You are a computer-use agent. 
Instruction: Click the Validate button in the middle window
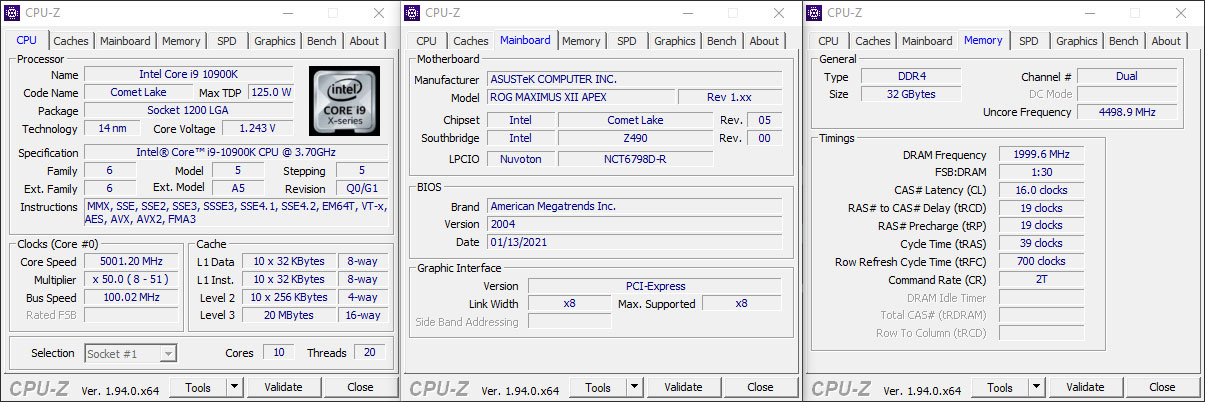pos(683,387)
